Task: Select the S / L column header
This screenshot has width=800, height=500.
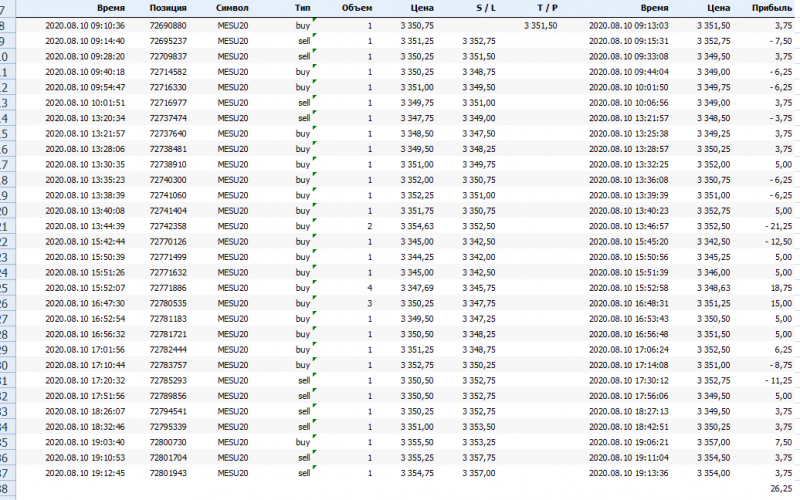Action: [486, 8]
